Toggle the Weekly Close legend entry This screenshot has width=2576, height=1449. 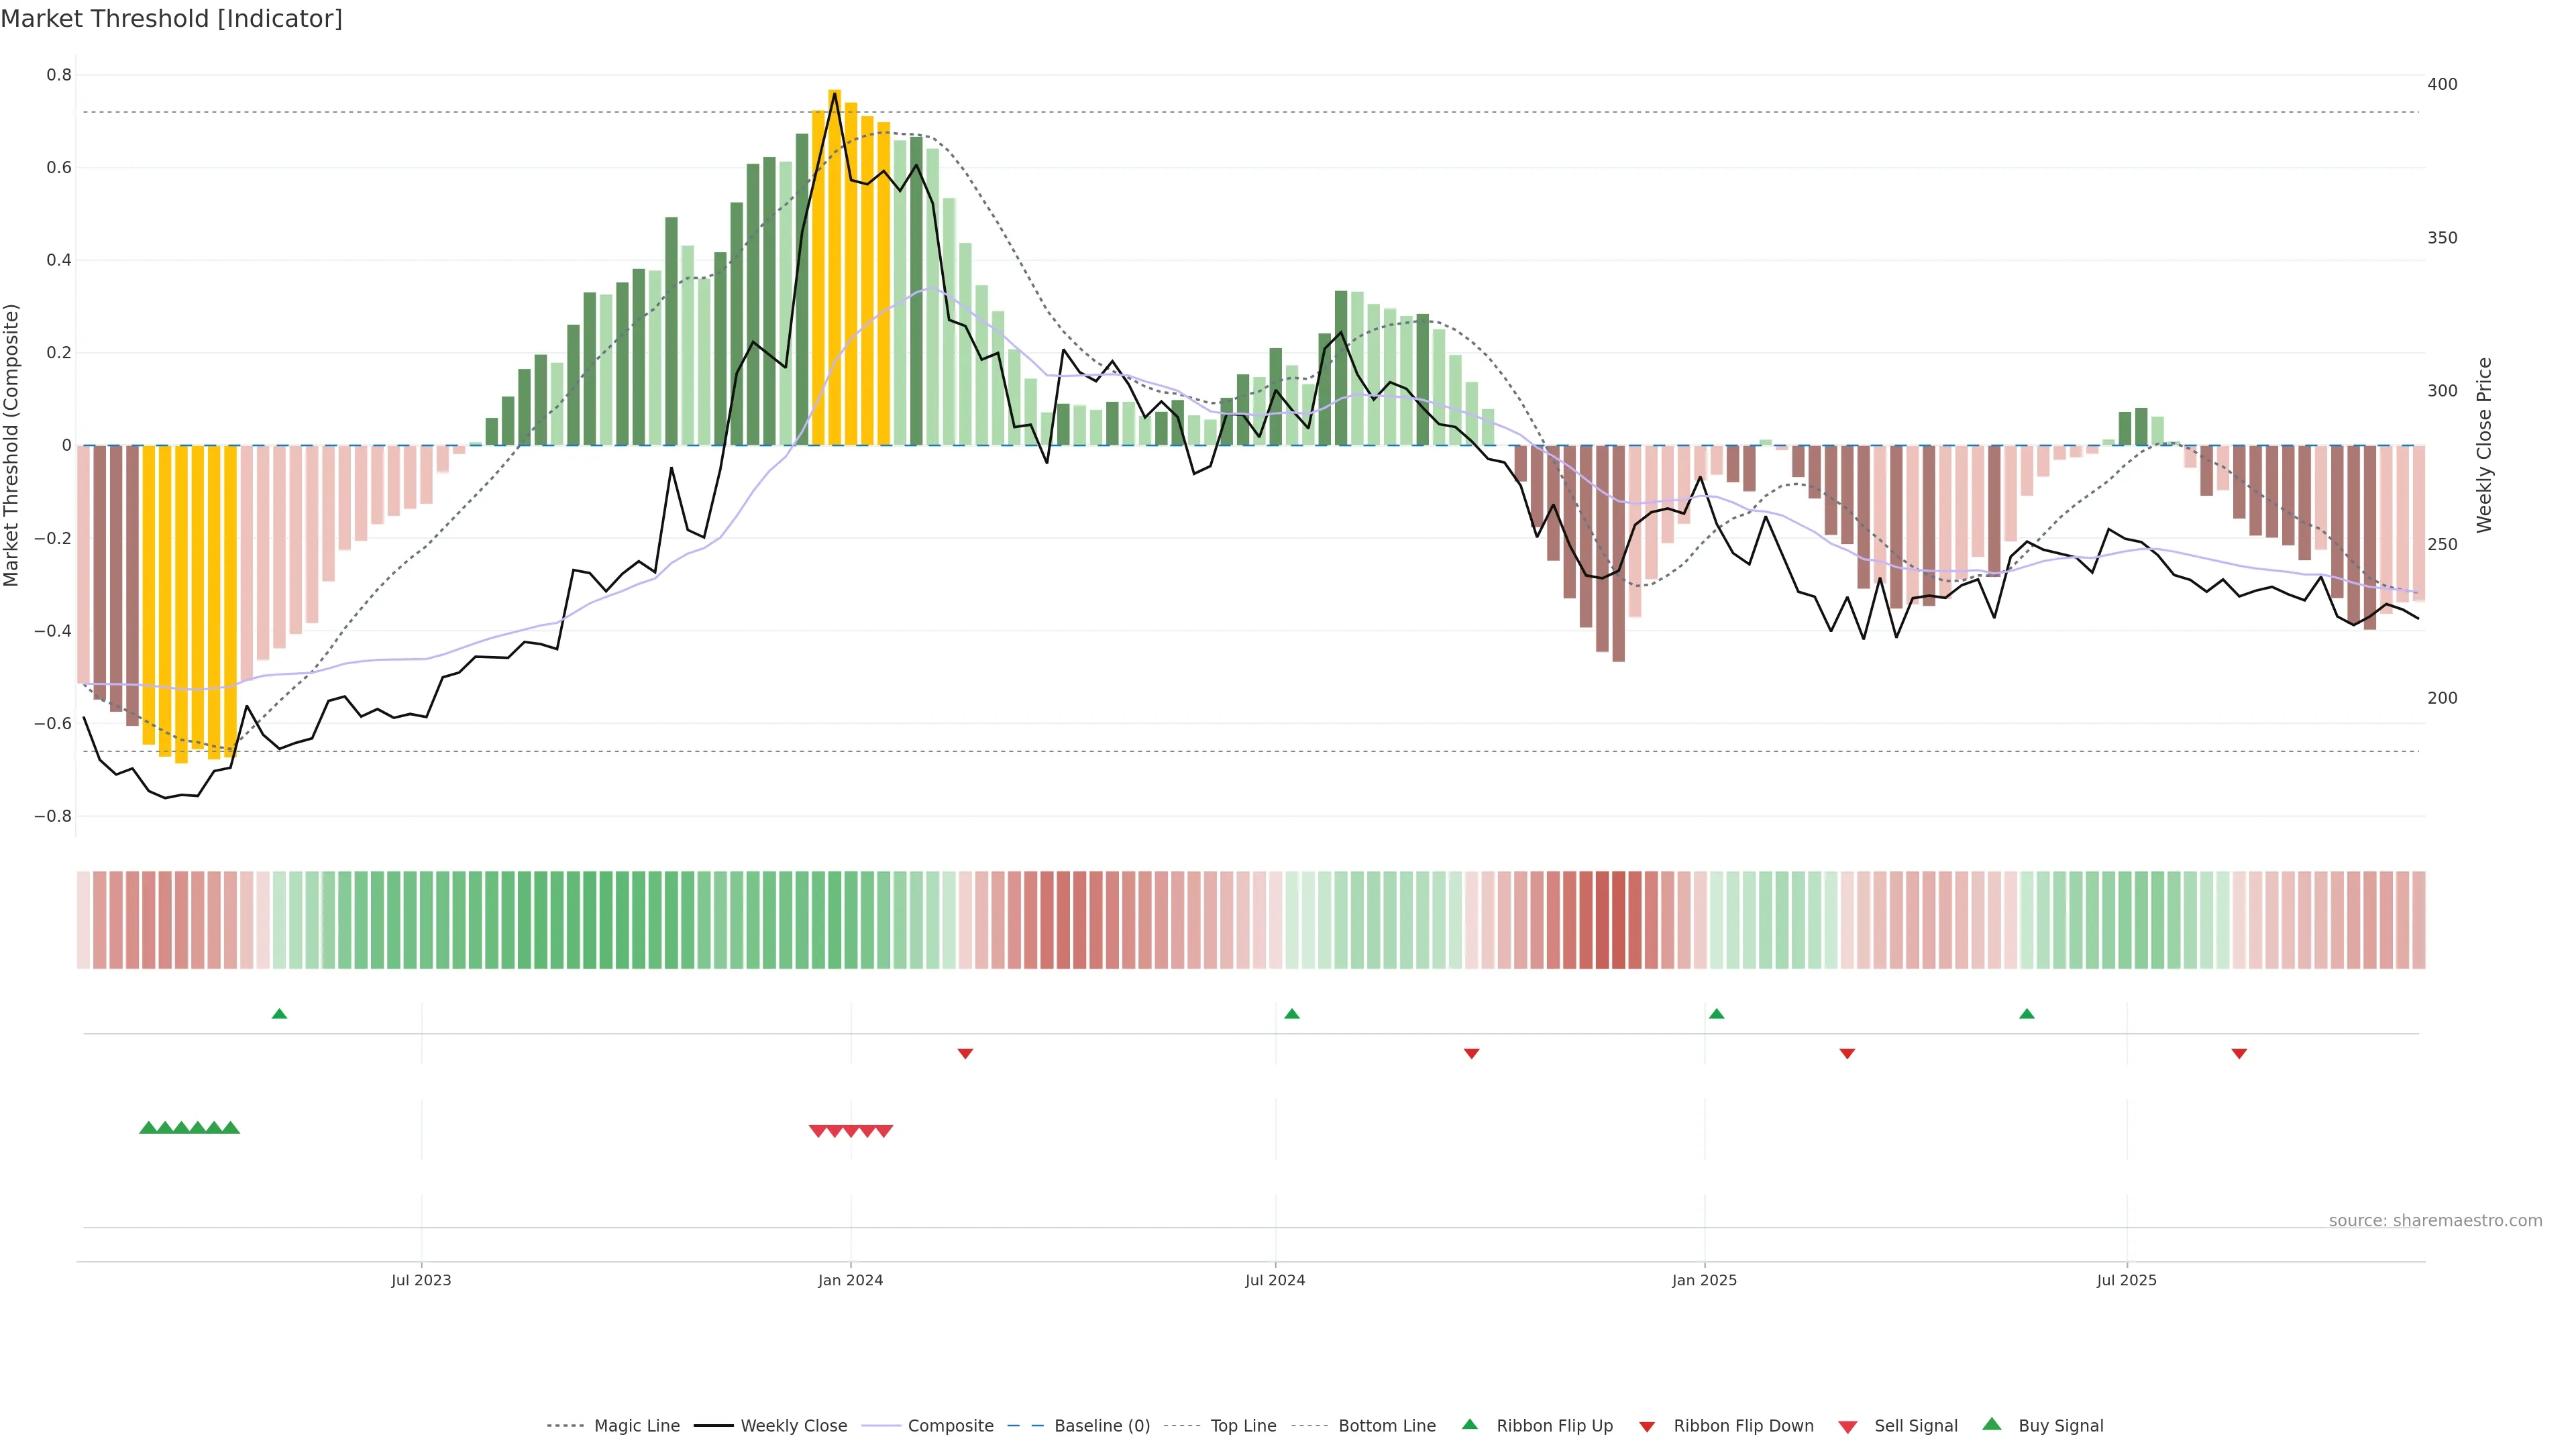(x=793, y=1426)
